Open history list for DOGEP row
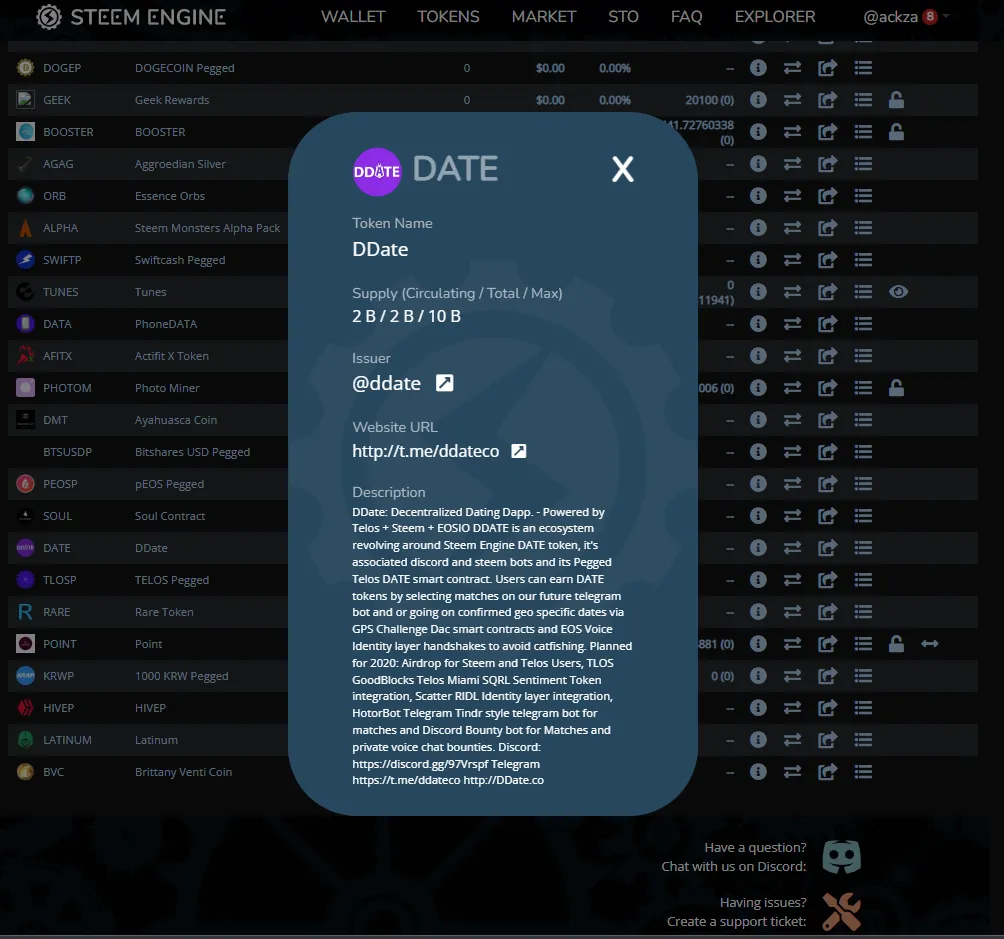The width and height of the screenshot is (1004, 939). [x=863, y=67]
